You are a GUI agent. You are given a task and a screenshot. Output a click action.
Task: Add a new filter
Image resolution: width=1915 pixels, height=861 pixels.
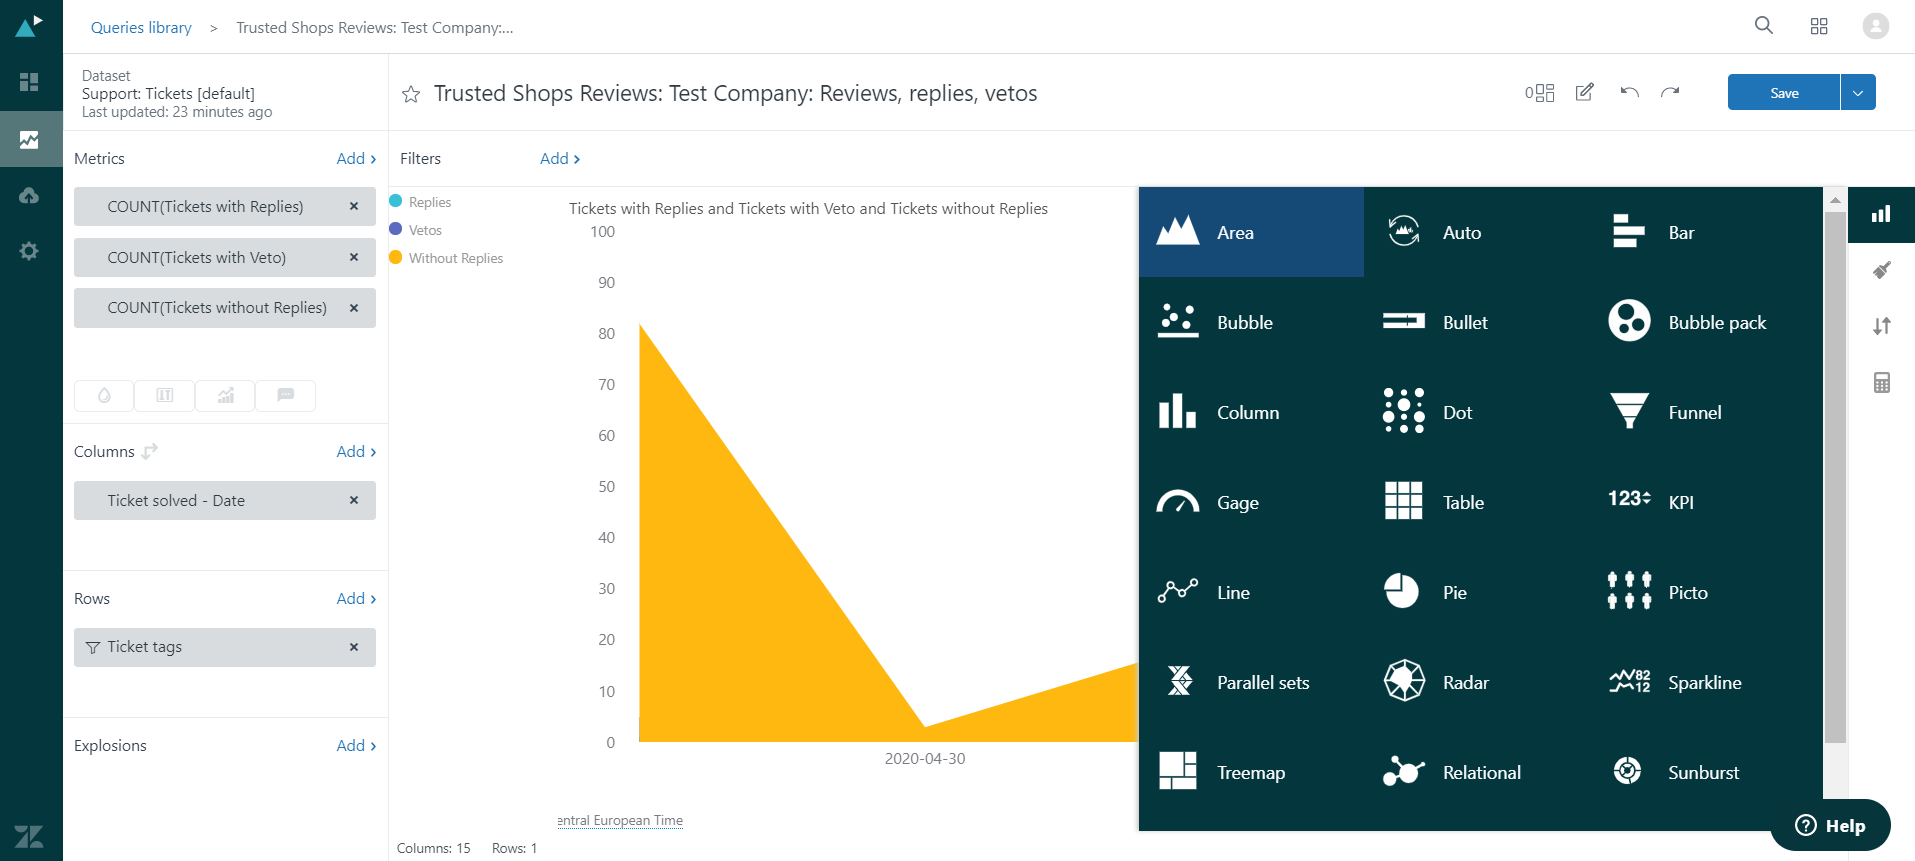click(x=560, y=158)
